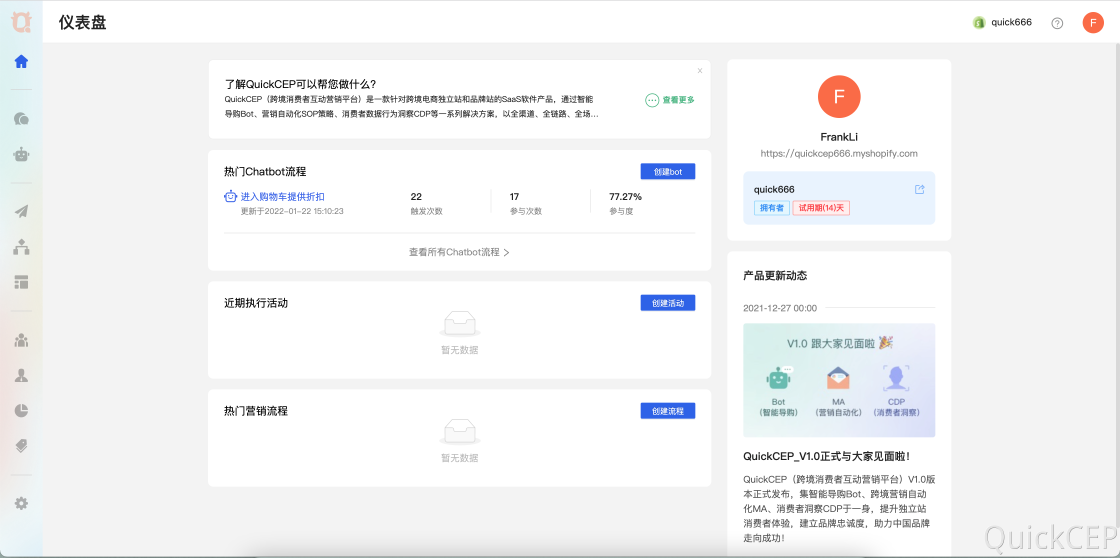The height and width of the screenshot is (558, 1120).
Task: Open the tags sidebar icon
Action: [x=21, y=446]
